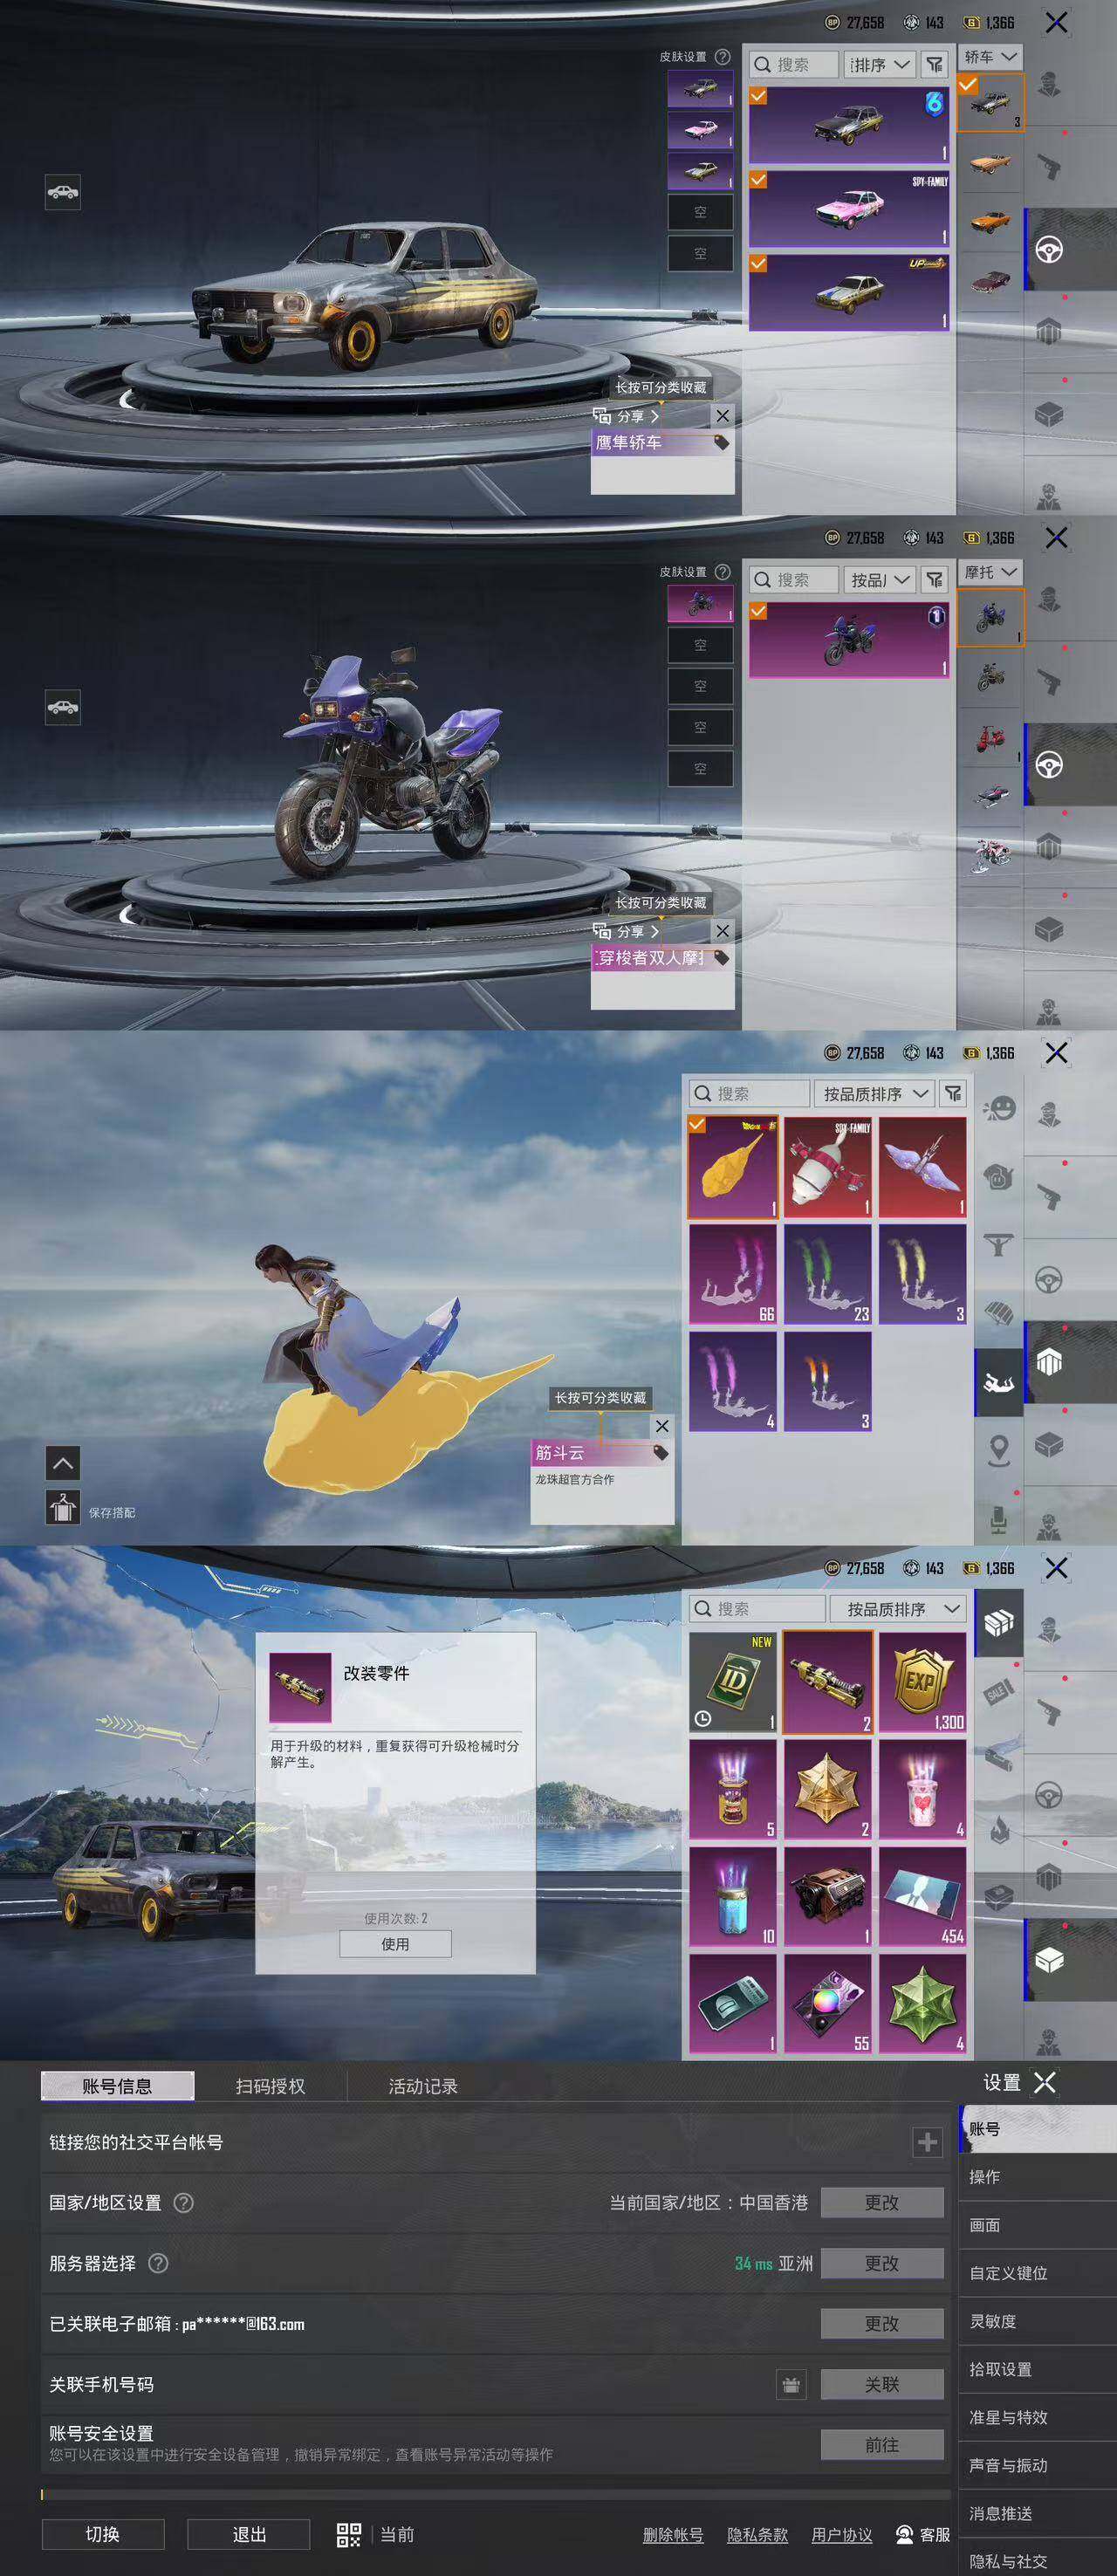Click the search field on 筋斗云 screen
Viewport: 1117px width, 2576px height.
click(x=750, y=1093)
